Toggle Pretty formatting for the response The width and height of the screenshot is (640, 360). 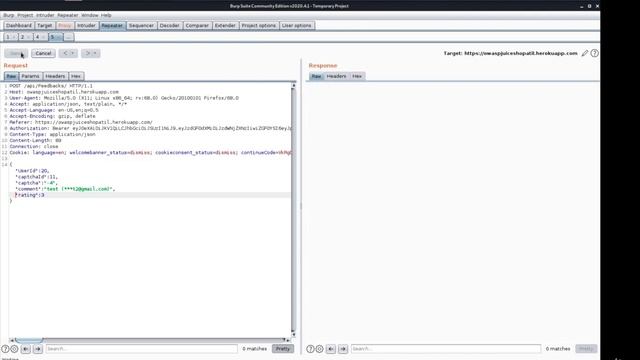586,349
